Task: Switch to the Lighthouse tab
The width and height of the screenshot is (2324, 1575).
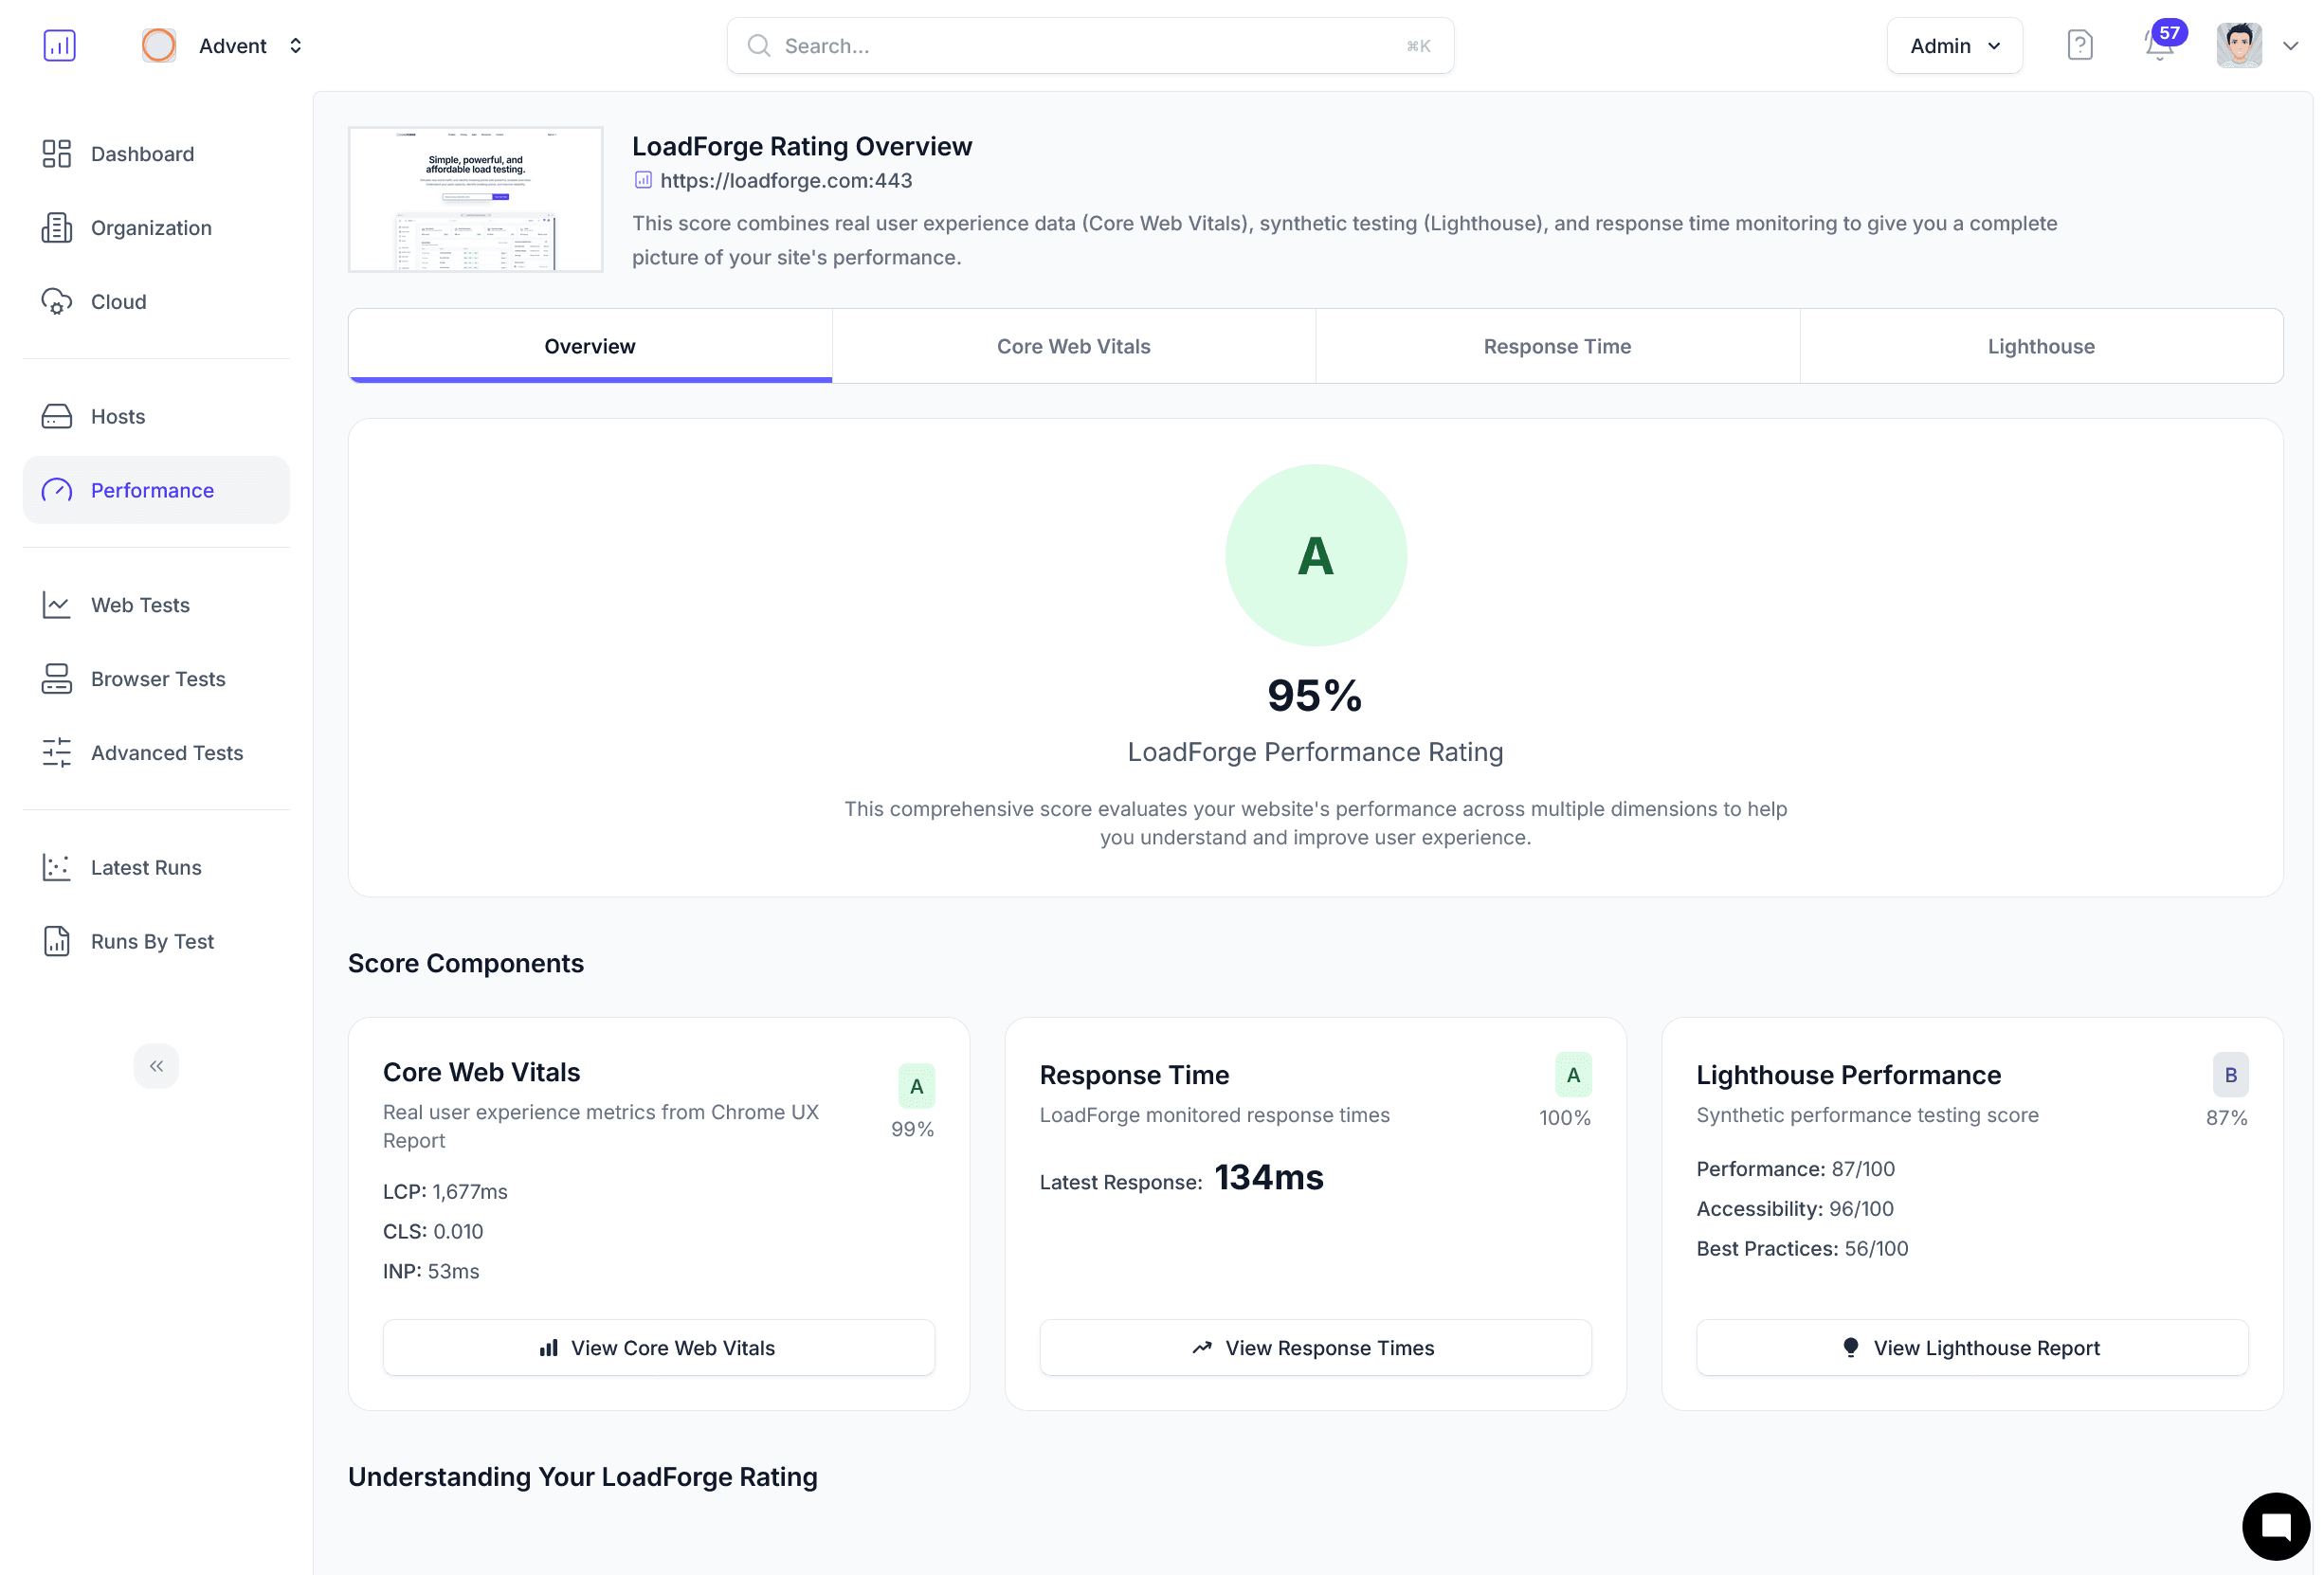Action: pos(2040,346)
